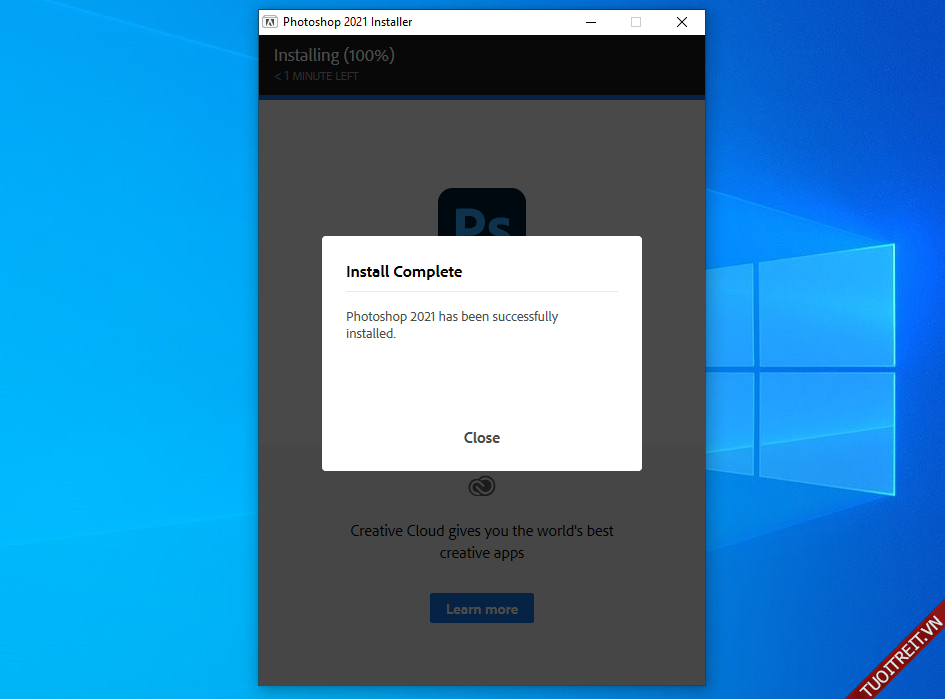Image resolution: width=945 pixels, height=699 pixels.
Task: Click the Creative Cloud logo icon
Action: (481, 487)
